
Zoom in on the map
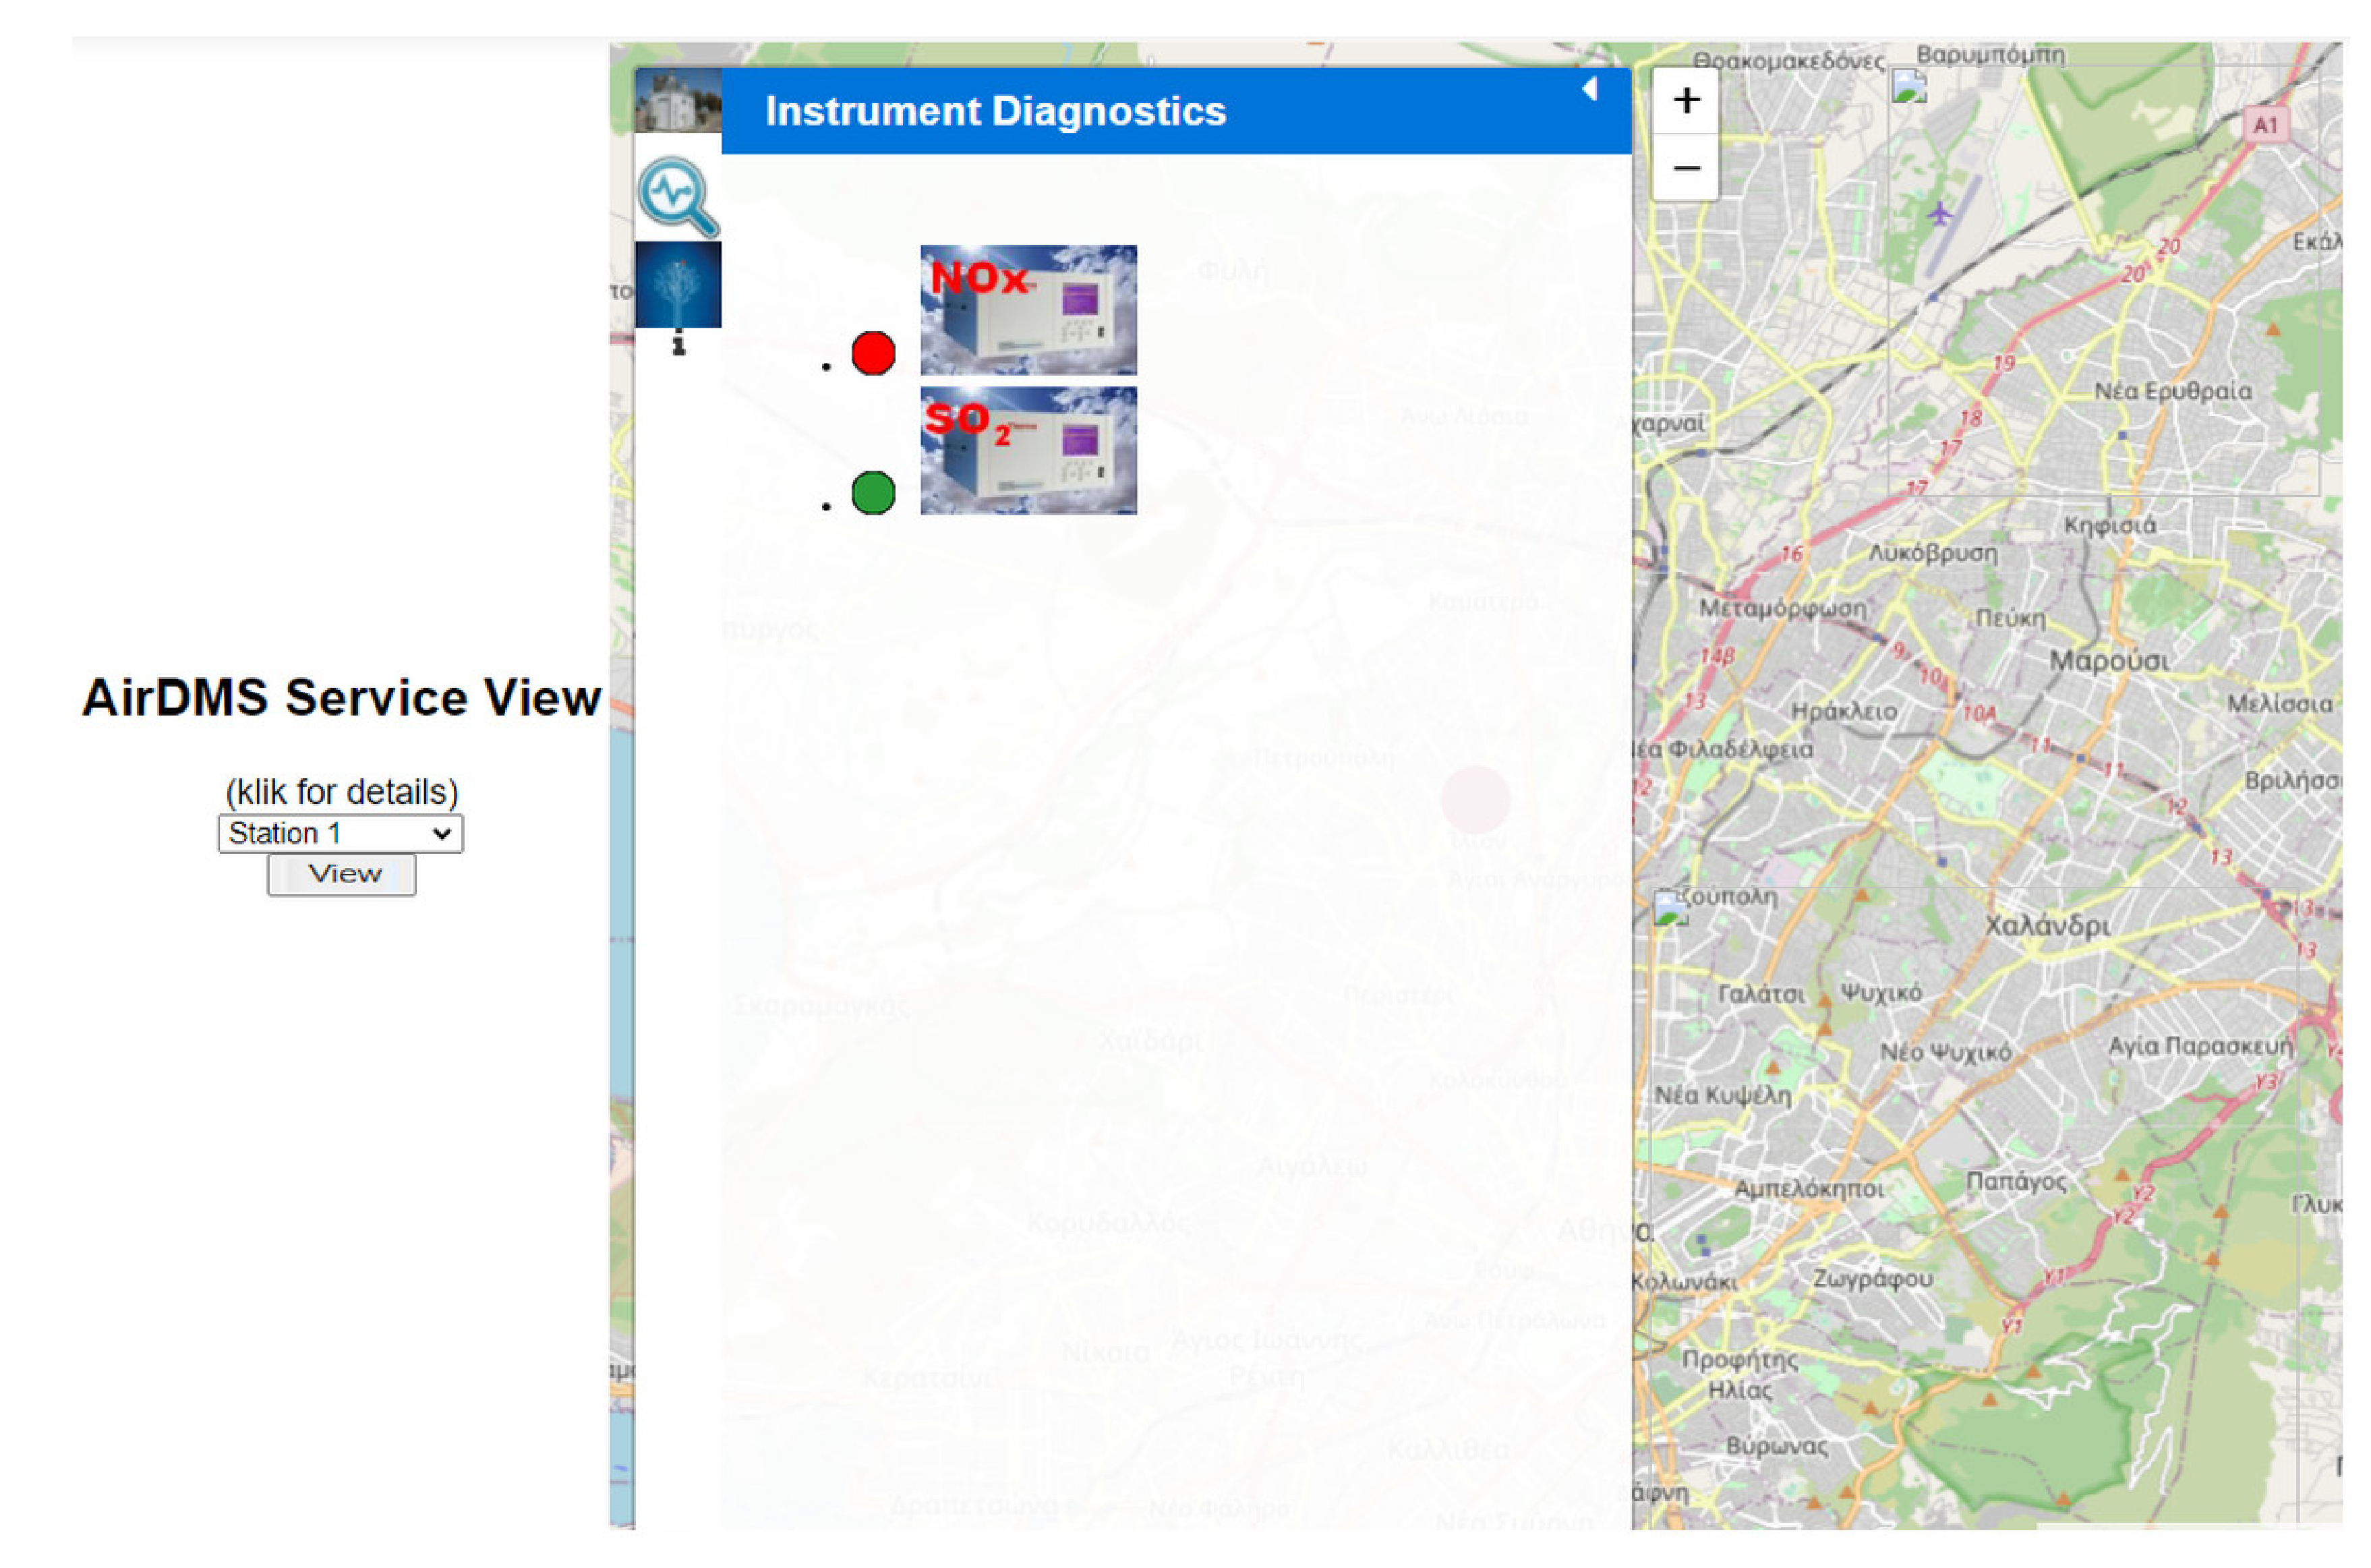[1686, 100]
